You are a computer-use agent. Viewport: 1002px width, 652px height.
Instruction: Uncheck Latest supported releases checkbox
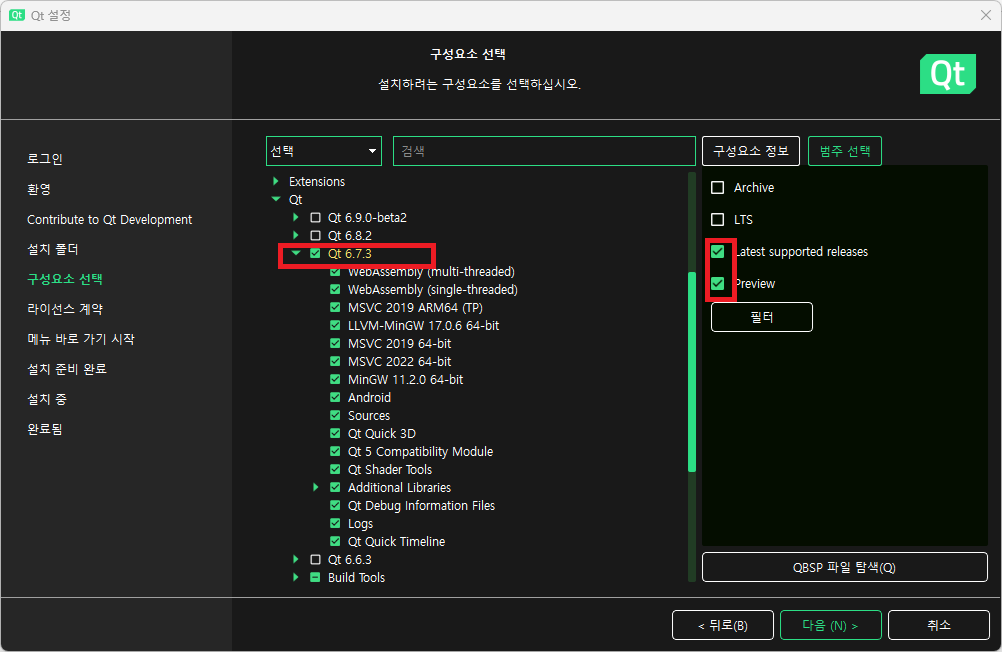pyautogui.click(x=718, y=251)
